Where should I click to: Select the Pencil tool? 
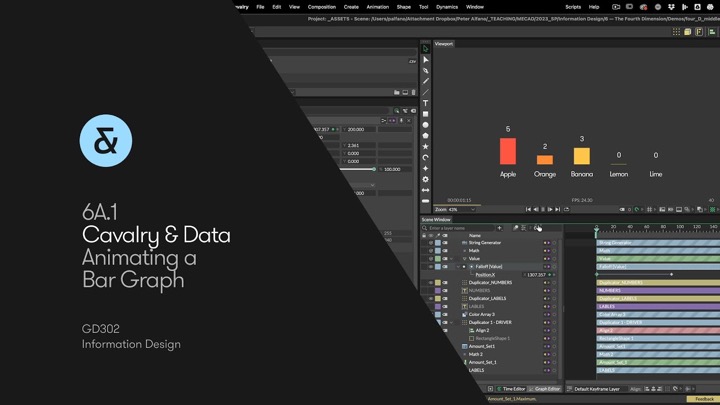pyautogui.click(x=426, y=81)
